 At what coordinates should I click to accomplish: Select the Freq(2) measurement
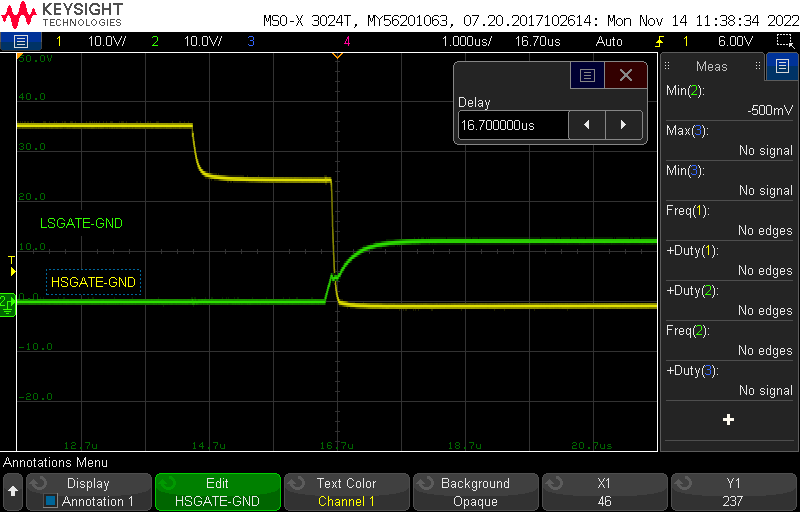tap(730, 340)
